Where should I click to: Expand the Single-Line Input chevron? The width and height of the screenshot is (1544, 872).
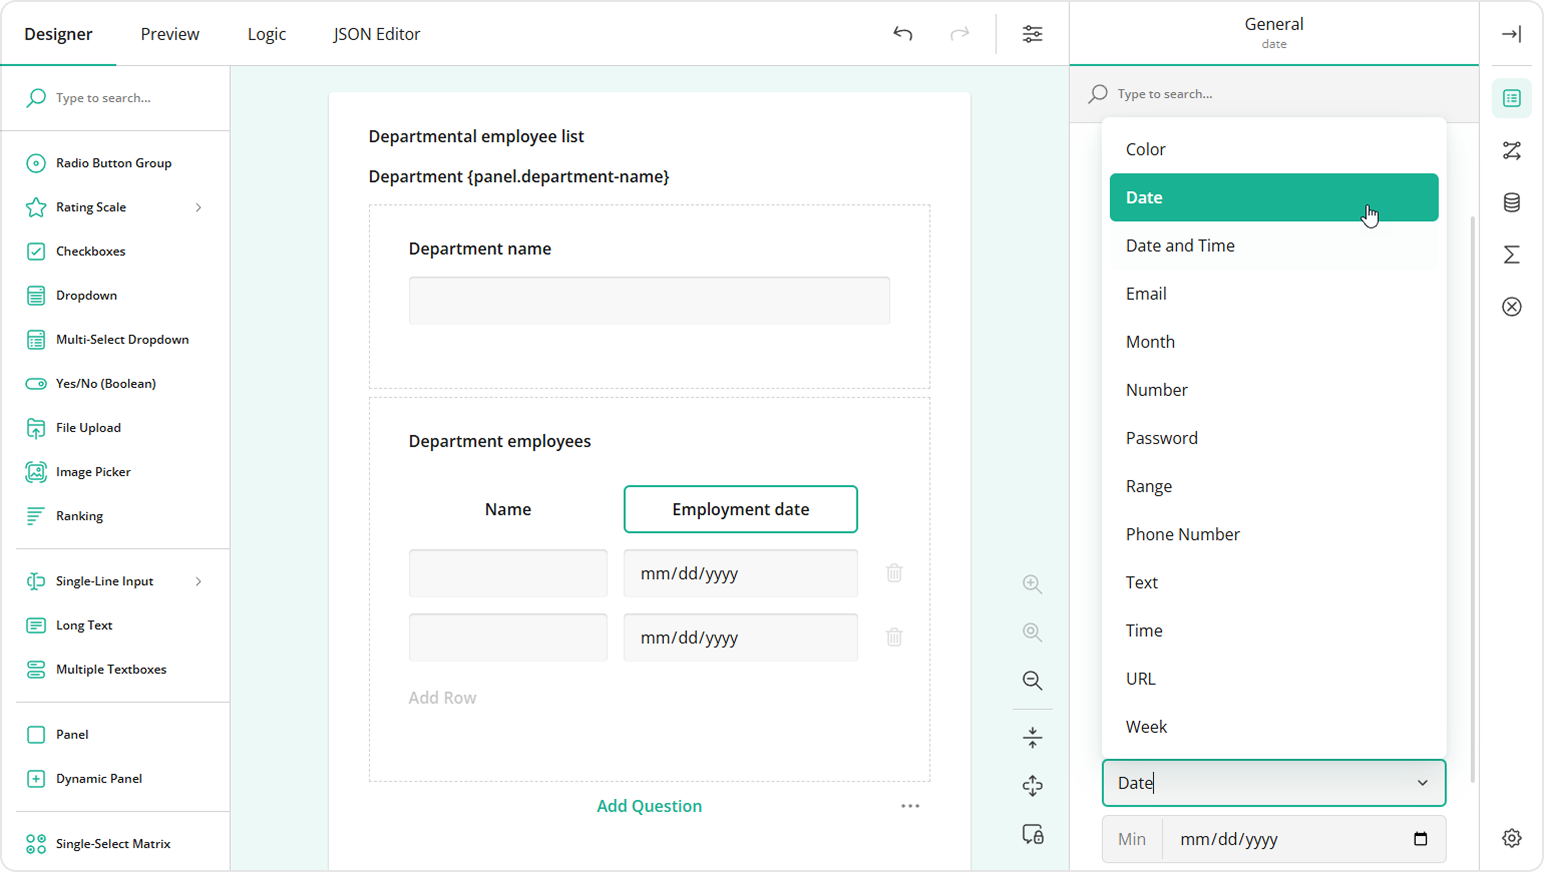tap(198, 581)
